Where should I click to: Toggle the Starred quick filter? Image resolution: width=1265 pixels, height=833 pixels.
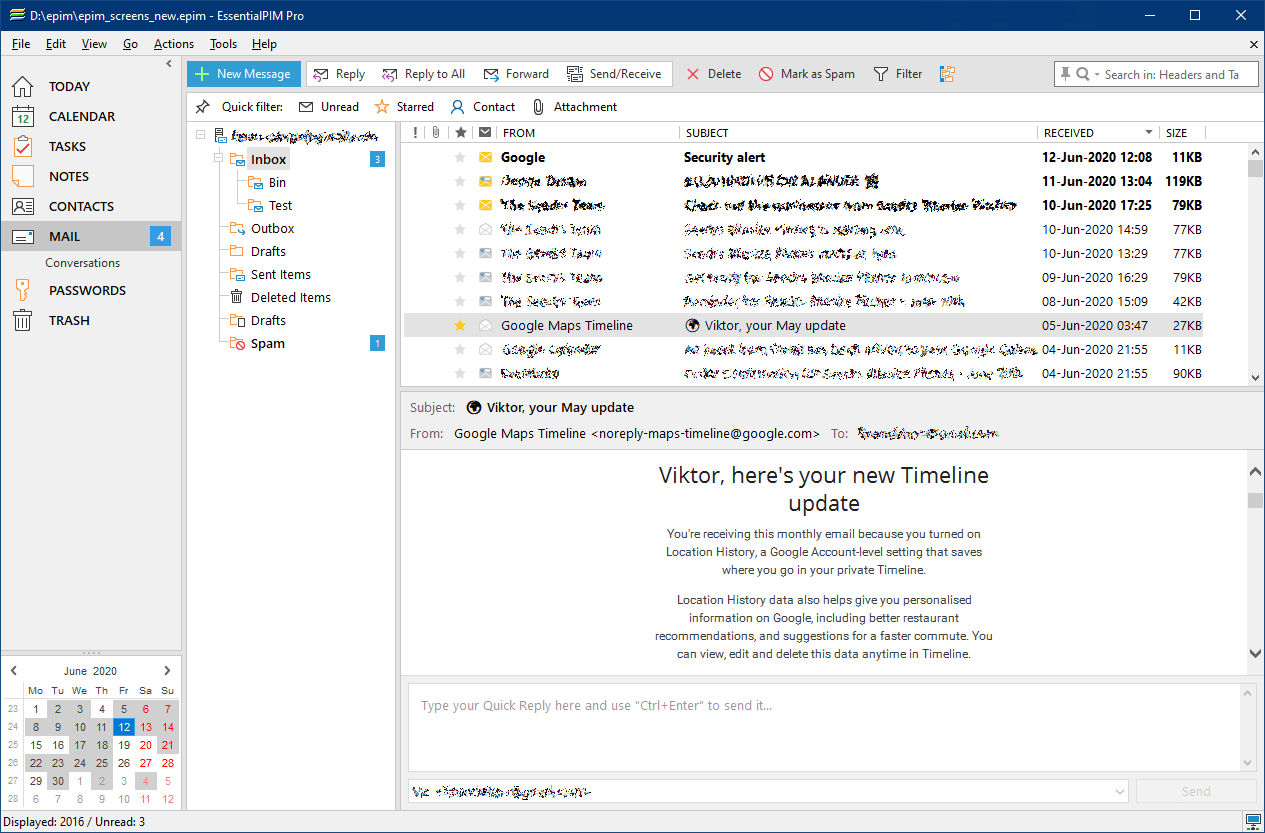(404, 107)
